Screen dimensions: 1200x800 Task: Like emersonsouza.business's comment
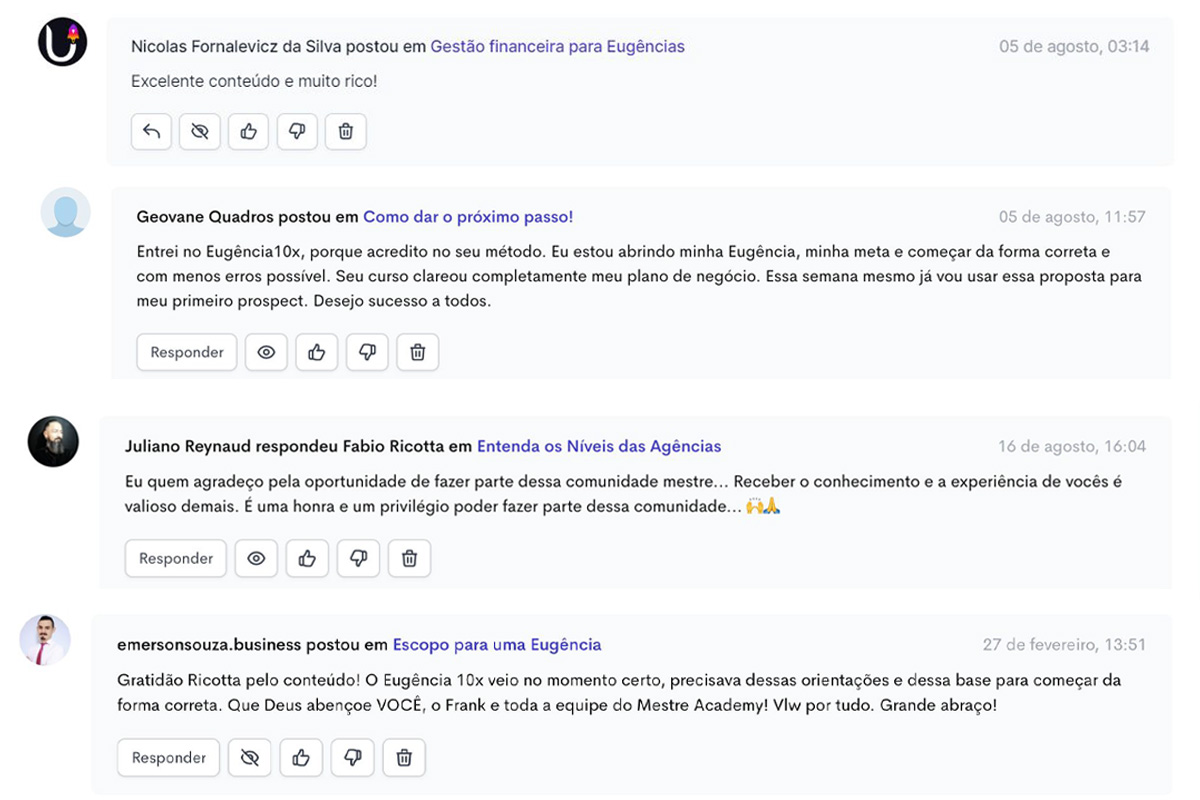[x=300, y=757]
